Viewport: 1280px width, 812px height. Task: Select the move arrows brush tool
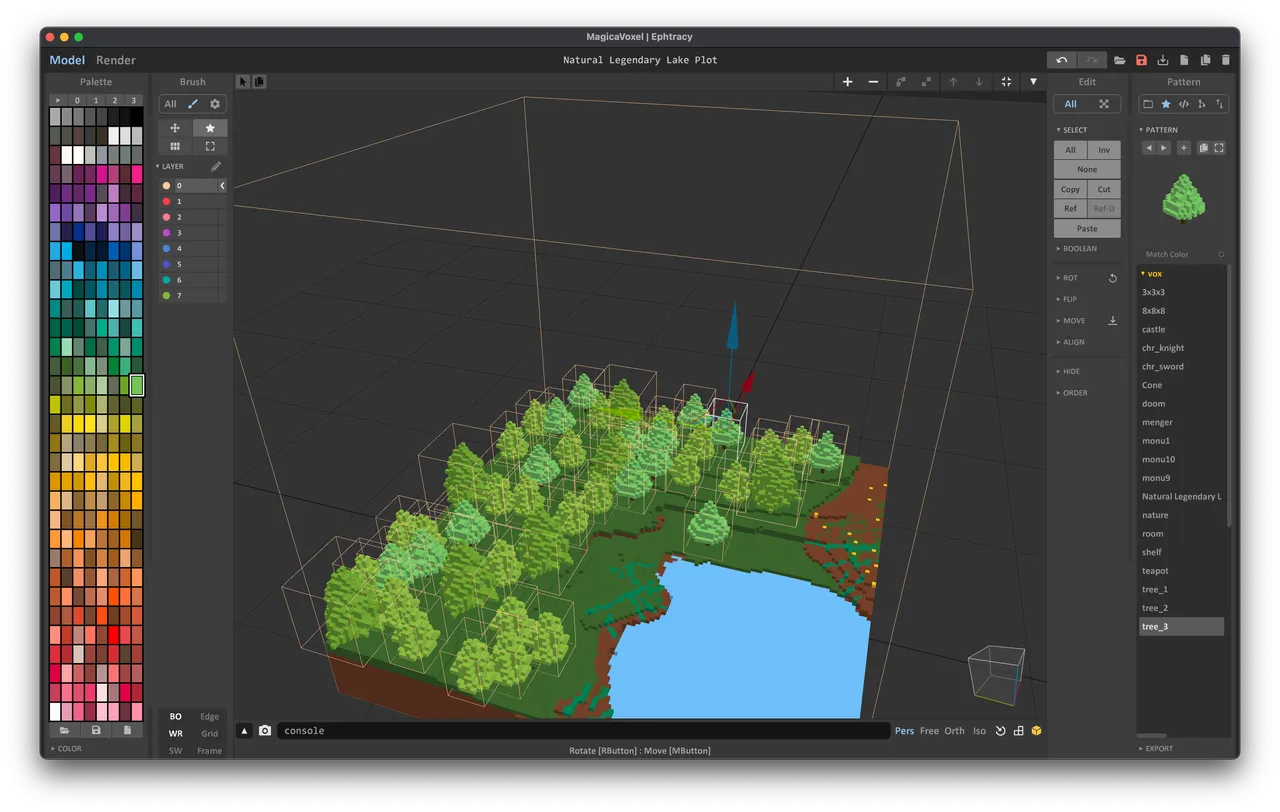[175, 128]
